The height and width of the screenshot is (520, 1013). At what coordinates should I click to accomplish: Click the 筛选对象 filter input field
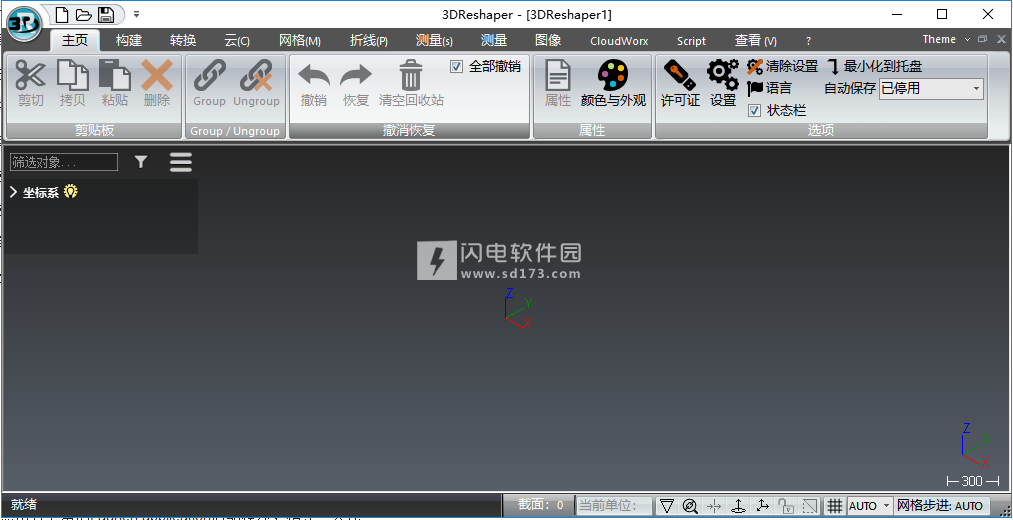click(64, 162)
